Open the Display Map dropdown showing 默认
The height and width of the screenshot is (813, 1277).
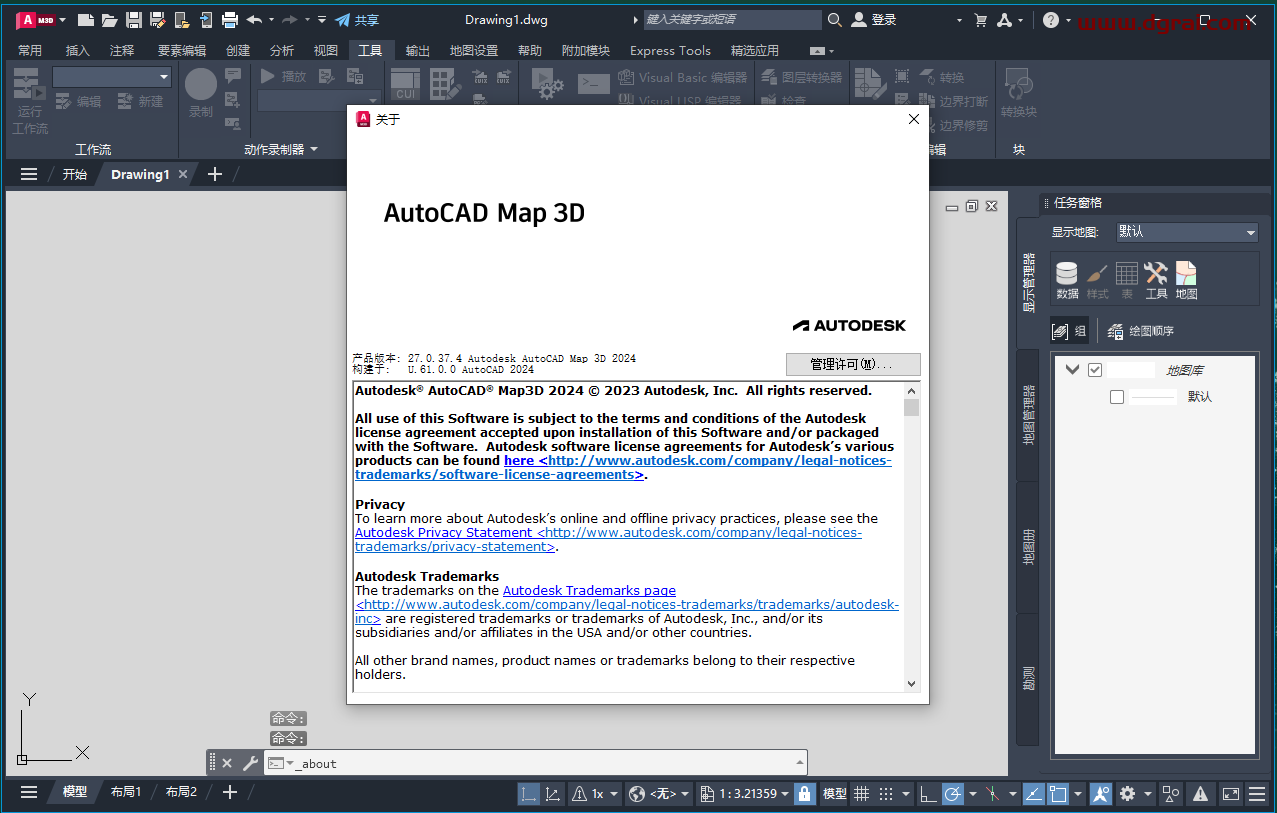point(1187,232)
